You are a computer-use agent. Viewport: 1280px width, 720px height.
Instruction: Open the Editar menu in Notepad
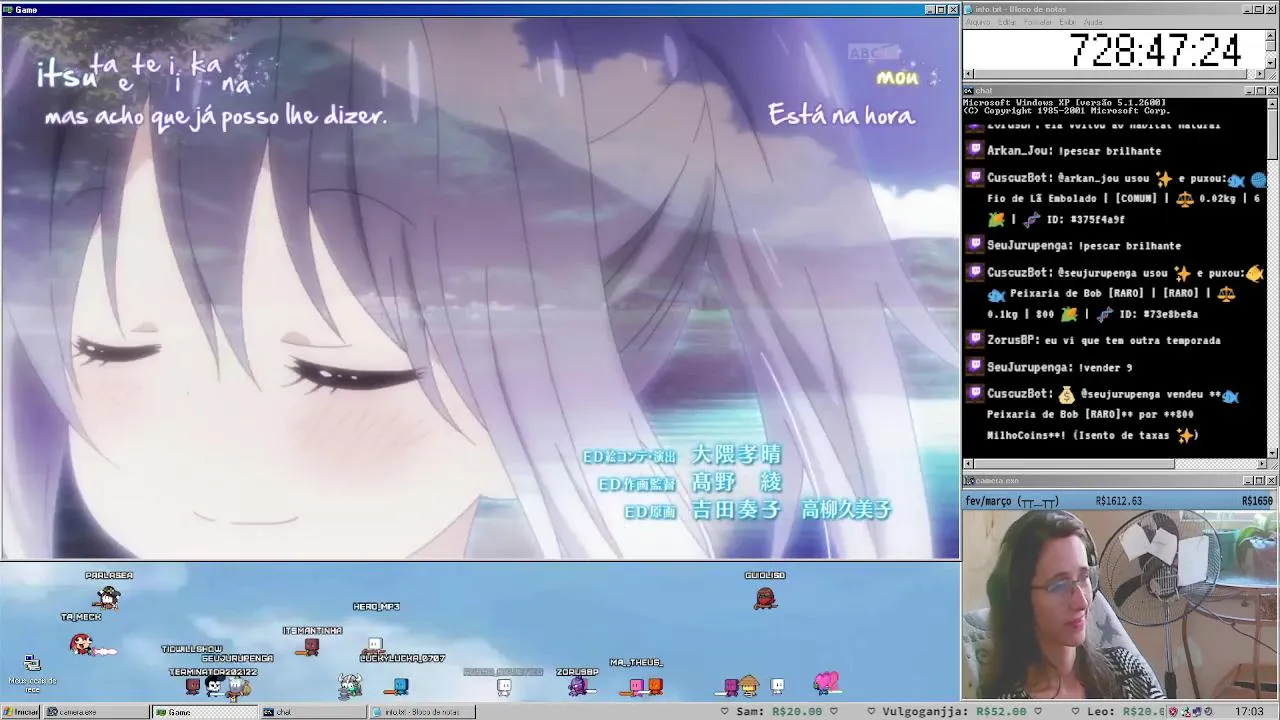point(1007,22)
